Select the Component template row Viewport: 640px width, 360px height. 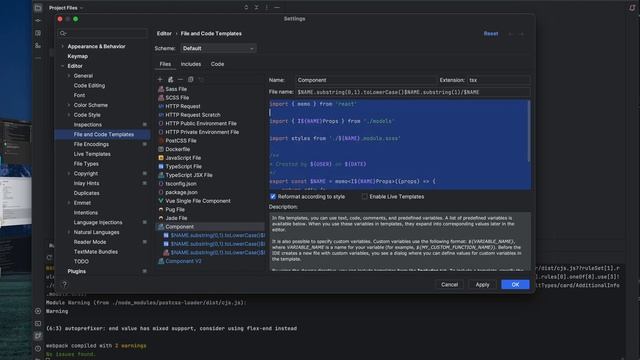click(x=210, y=227)
